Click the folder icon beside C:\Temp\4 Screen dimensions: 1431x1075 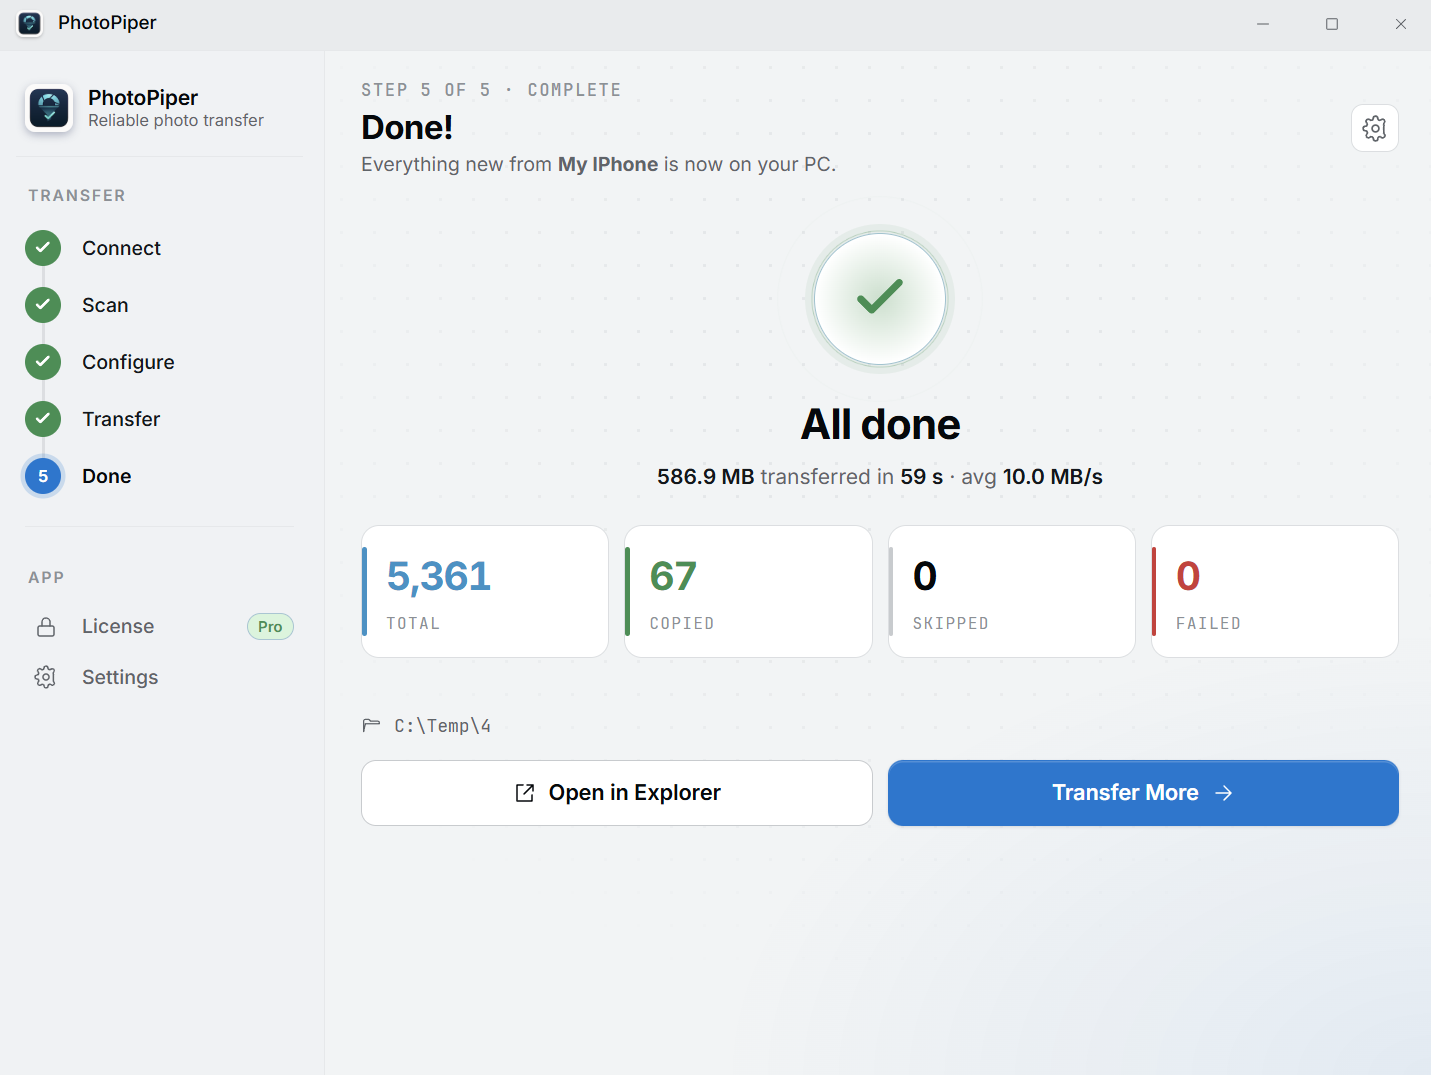[371, 725]
